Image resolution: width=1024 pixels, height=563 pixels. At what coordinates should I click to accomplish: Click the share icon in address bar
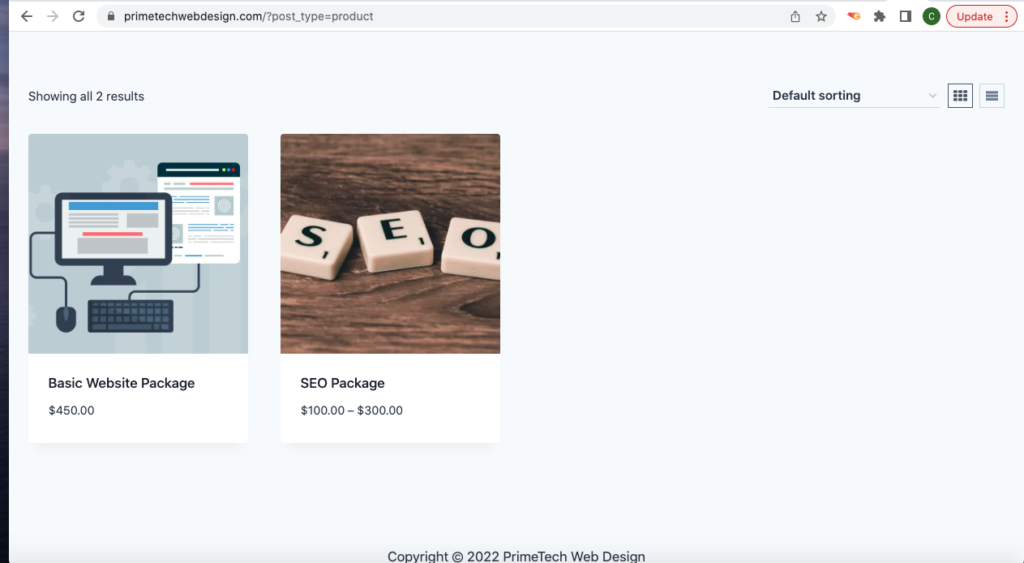pyautogui.click(x=795, y=16)
